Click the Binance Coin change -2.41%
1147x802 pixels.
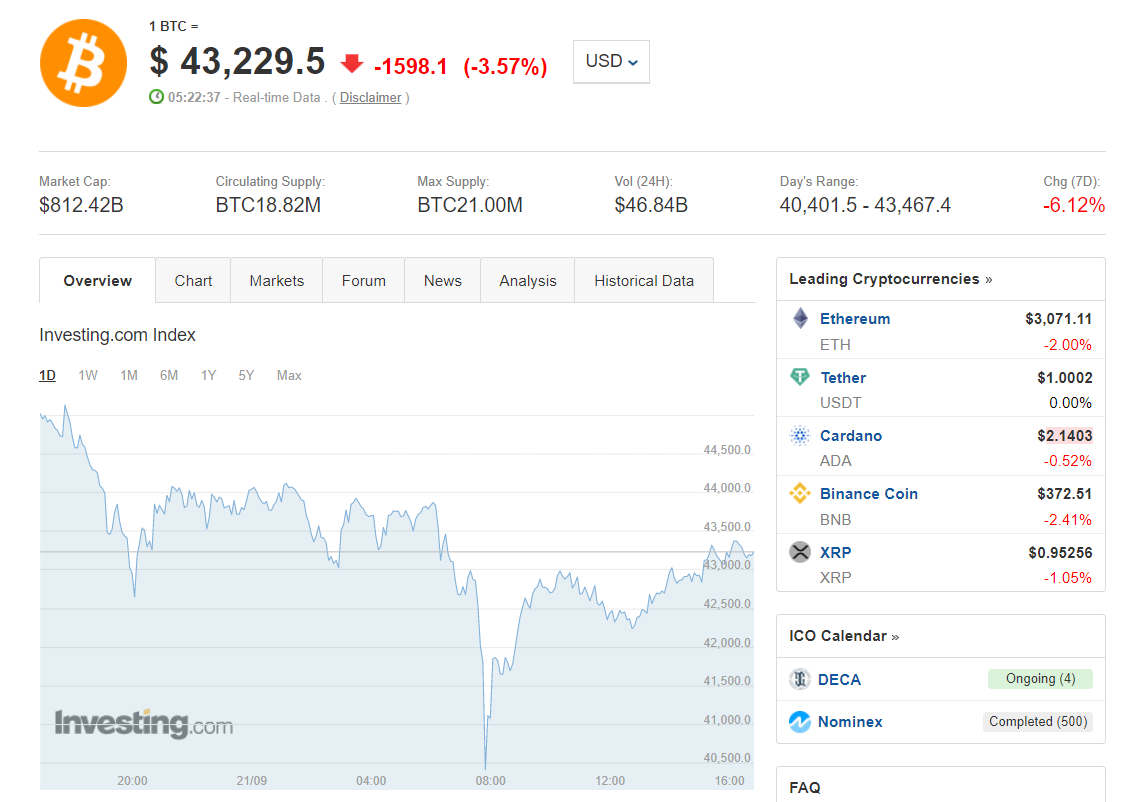click(x=1067, y=520)
